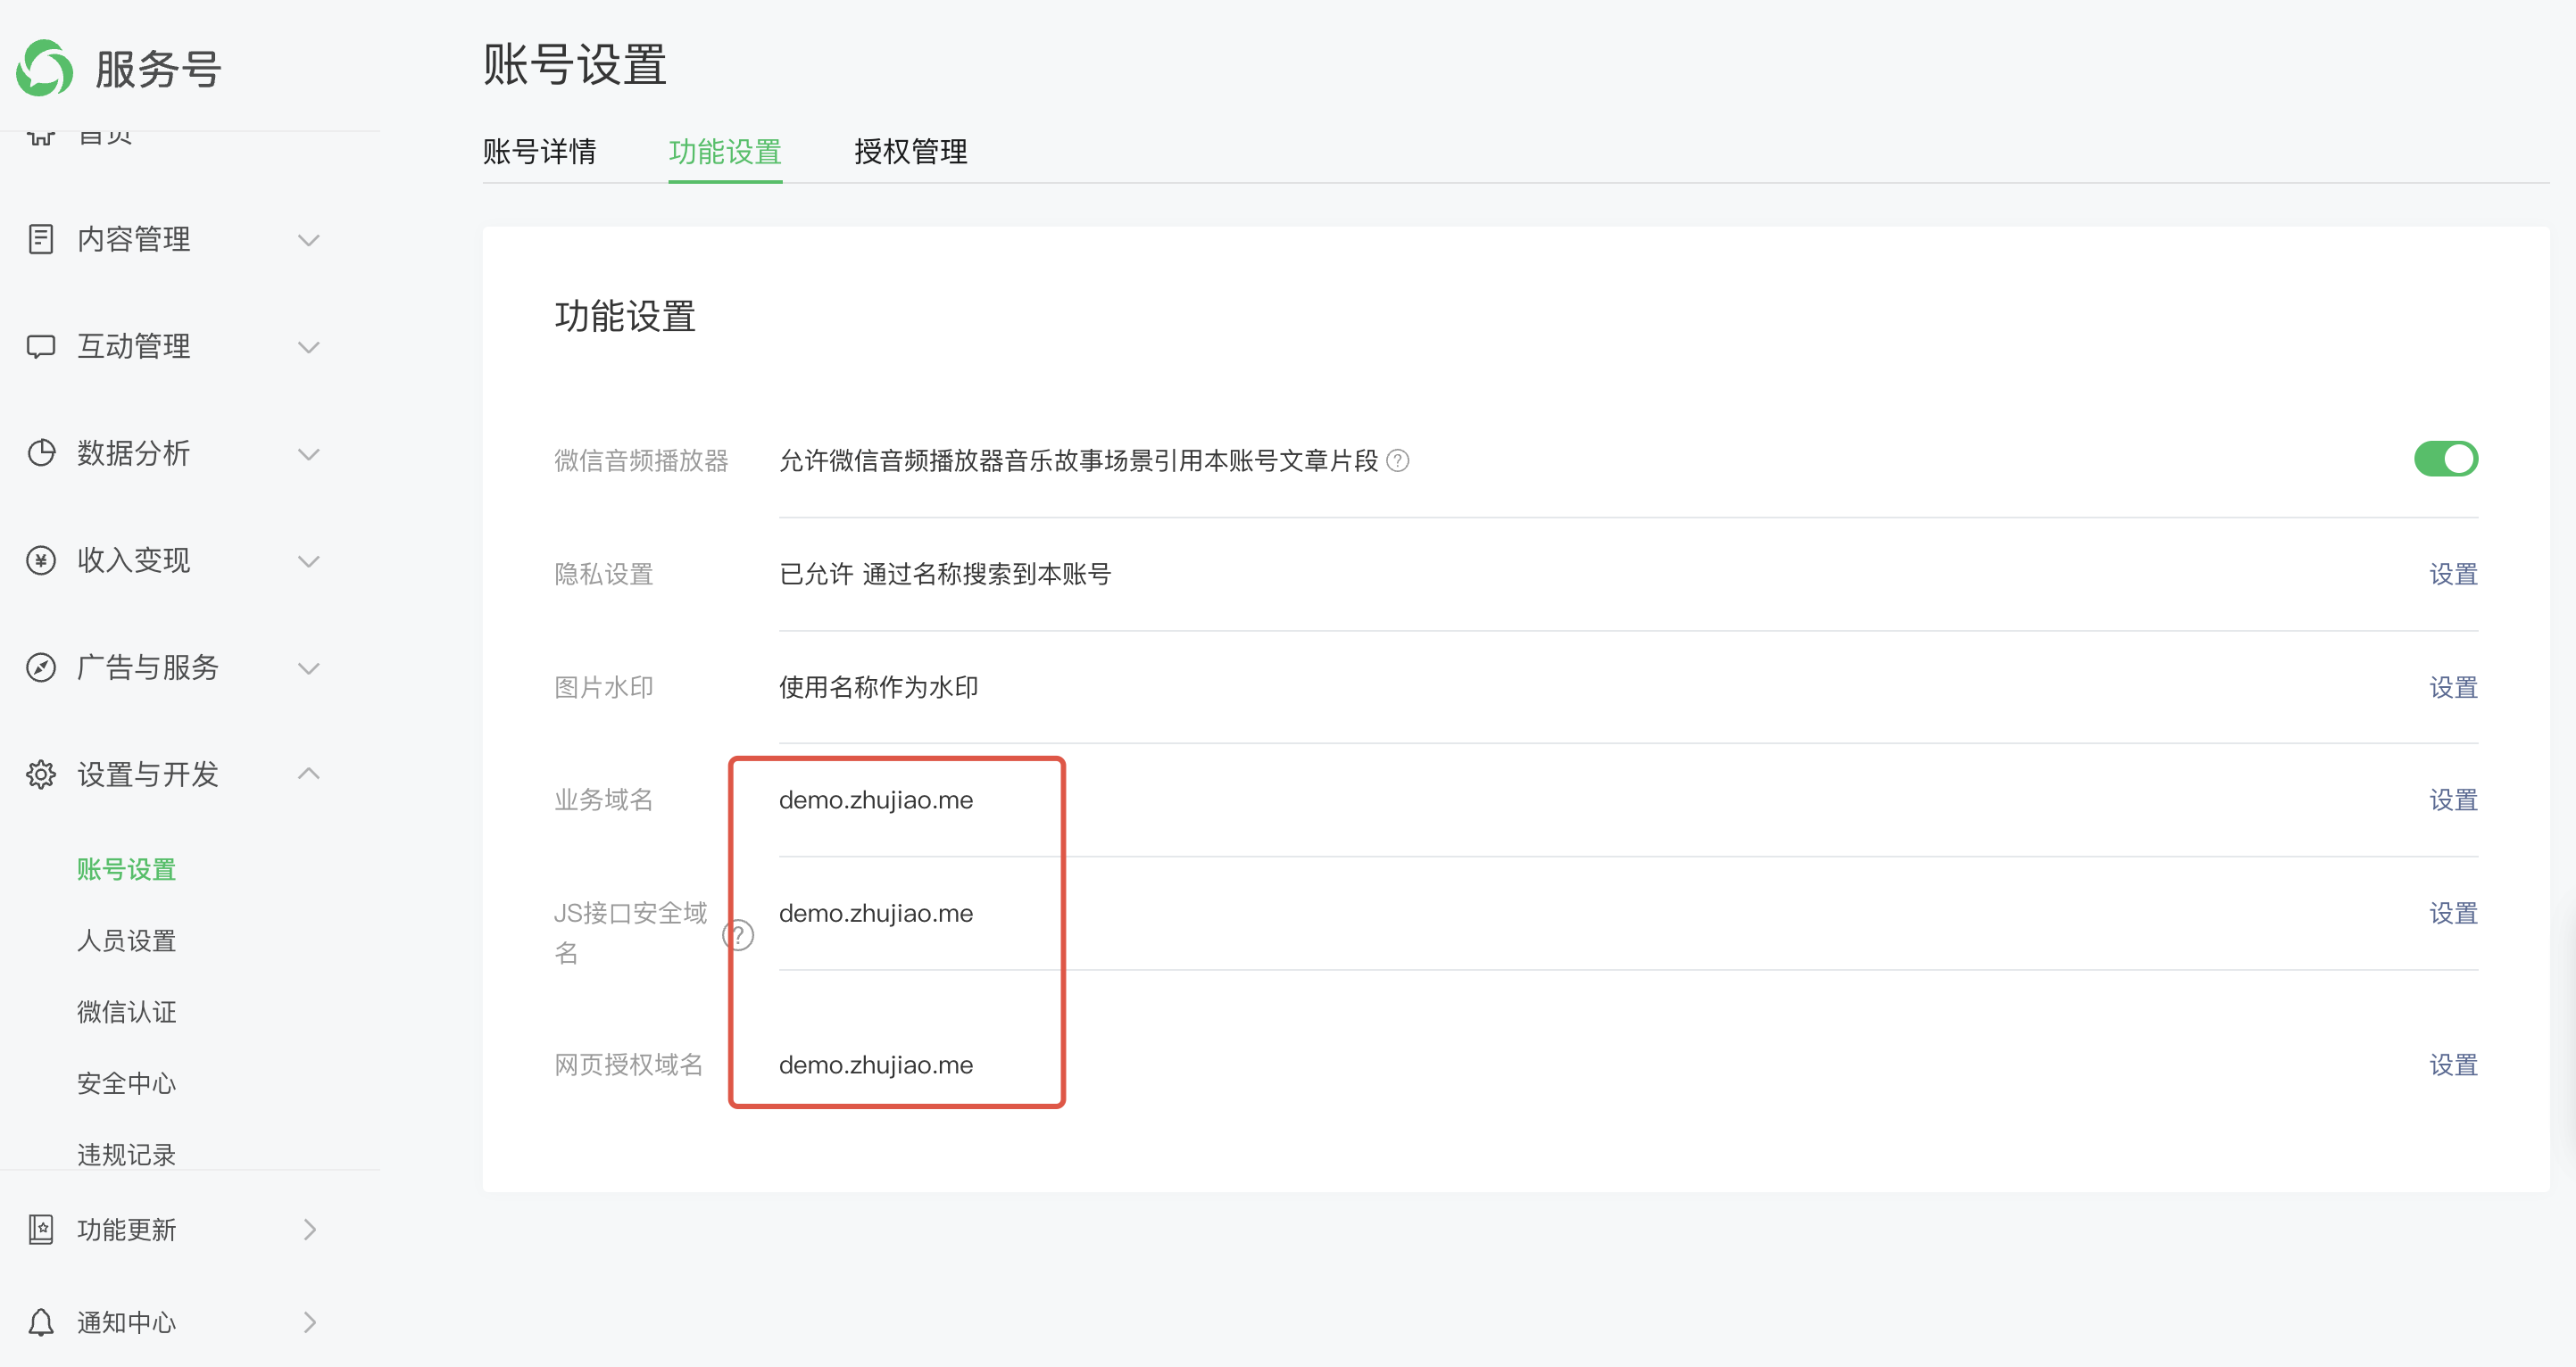This screenshot has height=1367, width=2576.
Task: Click the 收入变现 yen coin icon
Action: (41, 560)
